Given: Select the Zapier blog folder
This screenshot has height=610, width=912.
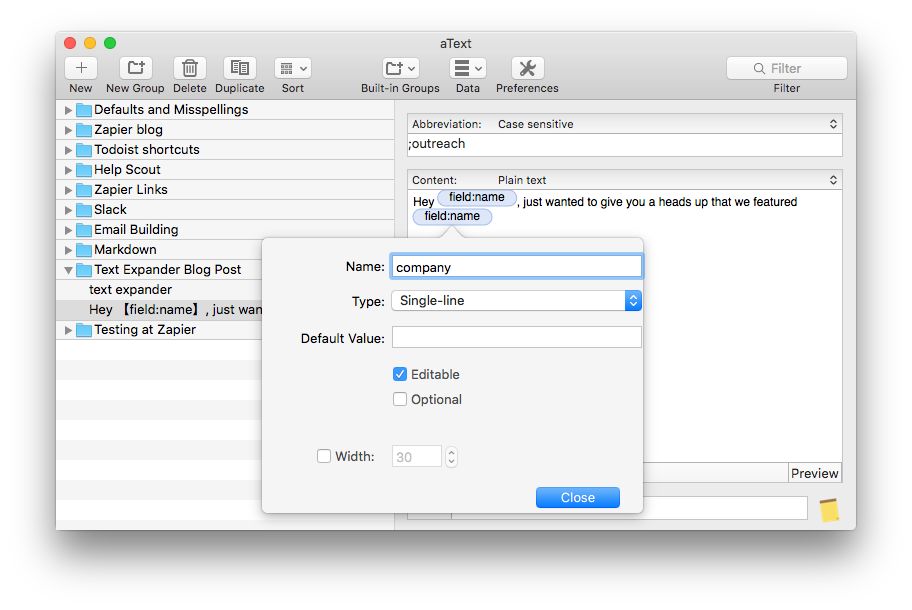Looking at the screenshot, I should point(225,130).
